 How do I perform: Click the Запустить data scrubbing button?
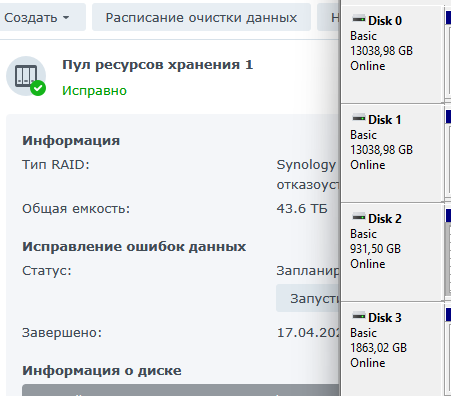308,298
